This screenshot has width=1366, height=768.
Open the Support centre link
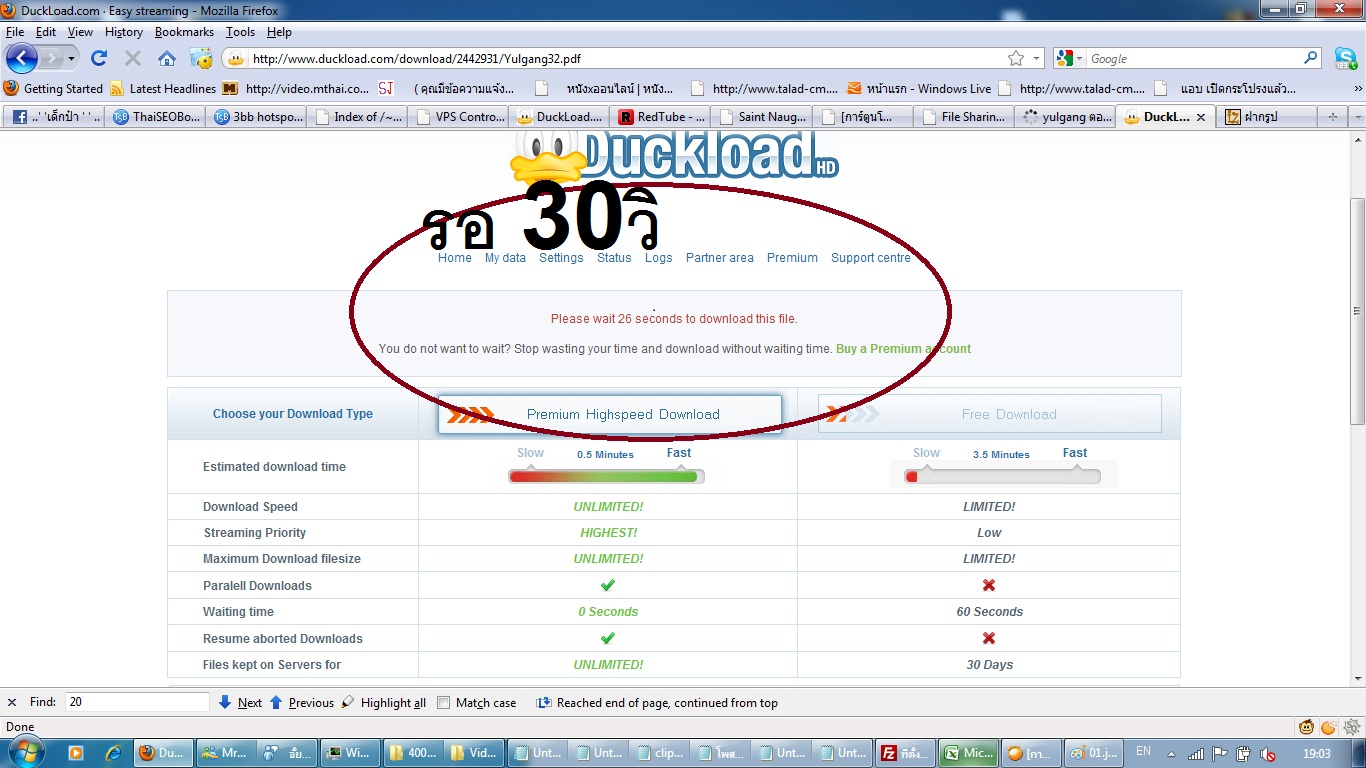coord(871,258)
